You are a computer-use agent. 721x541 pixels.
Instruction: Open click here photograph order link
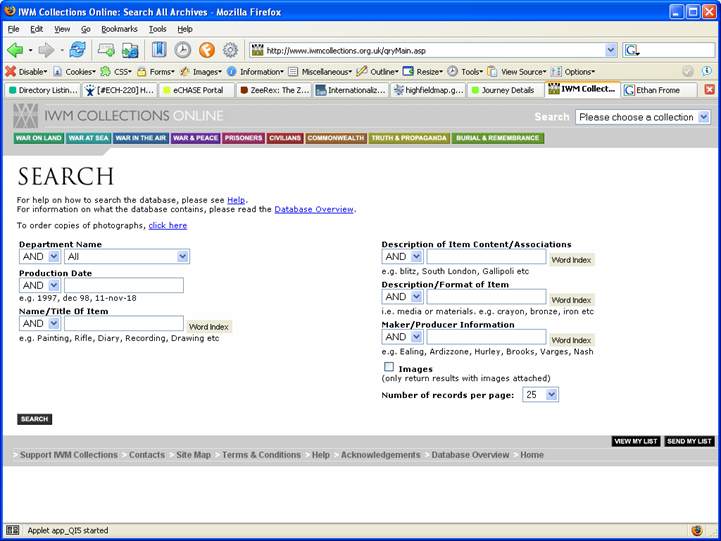[x=168, y=225]
